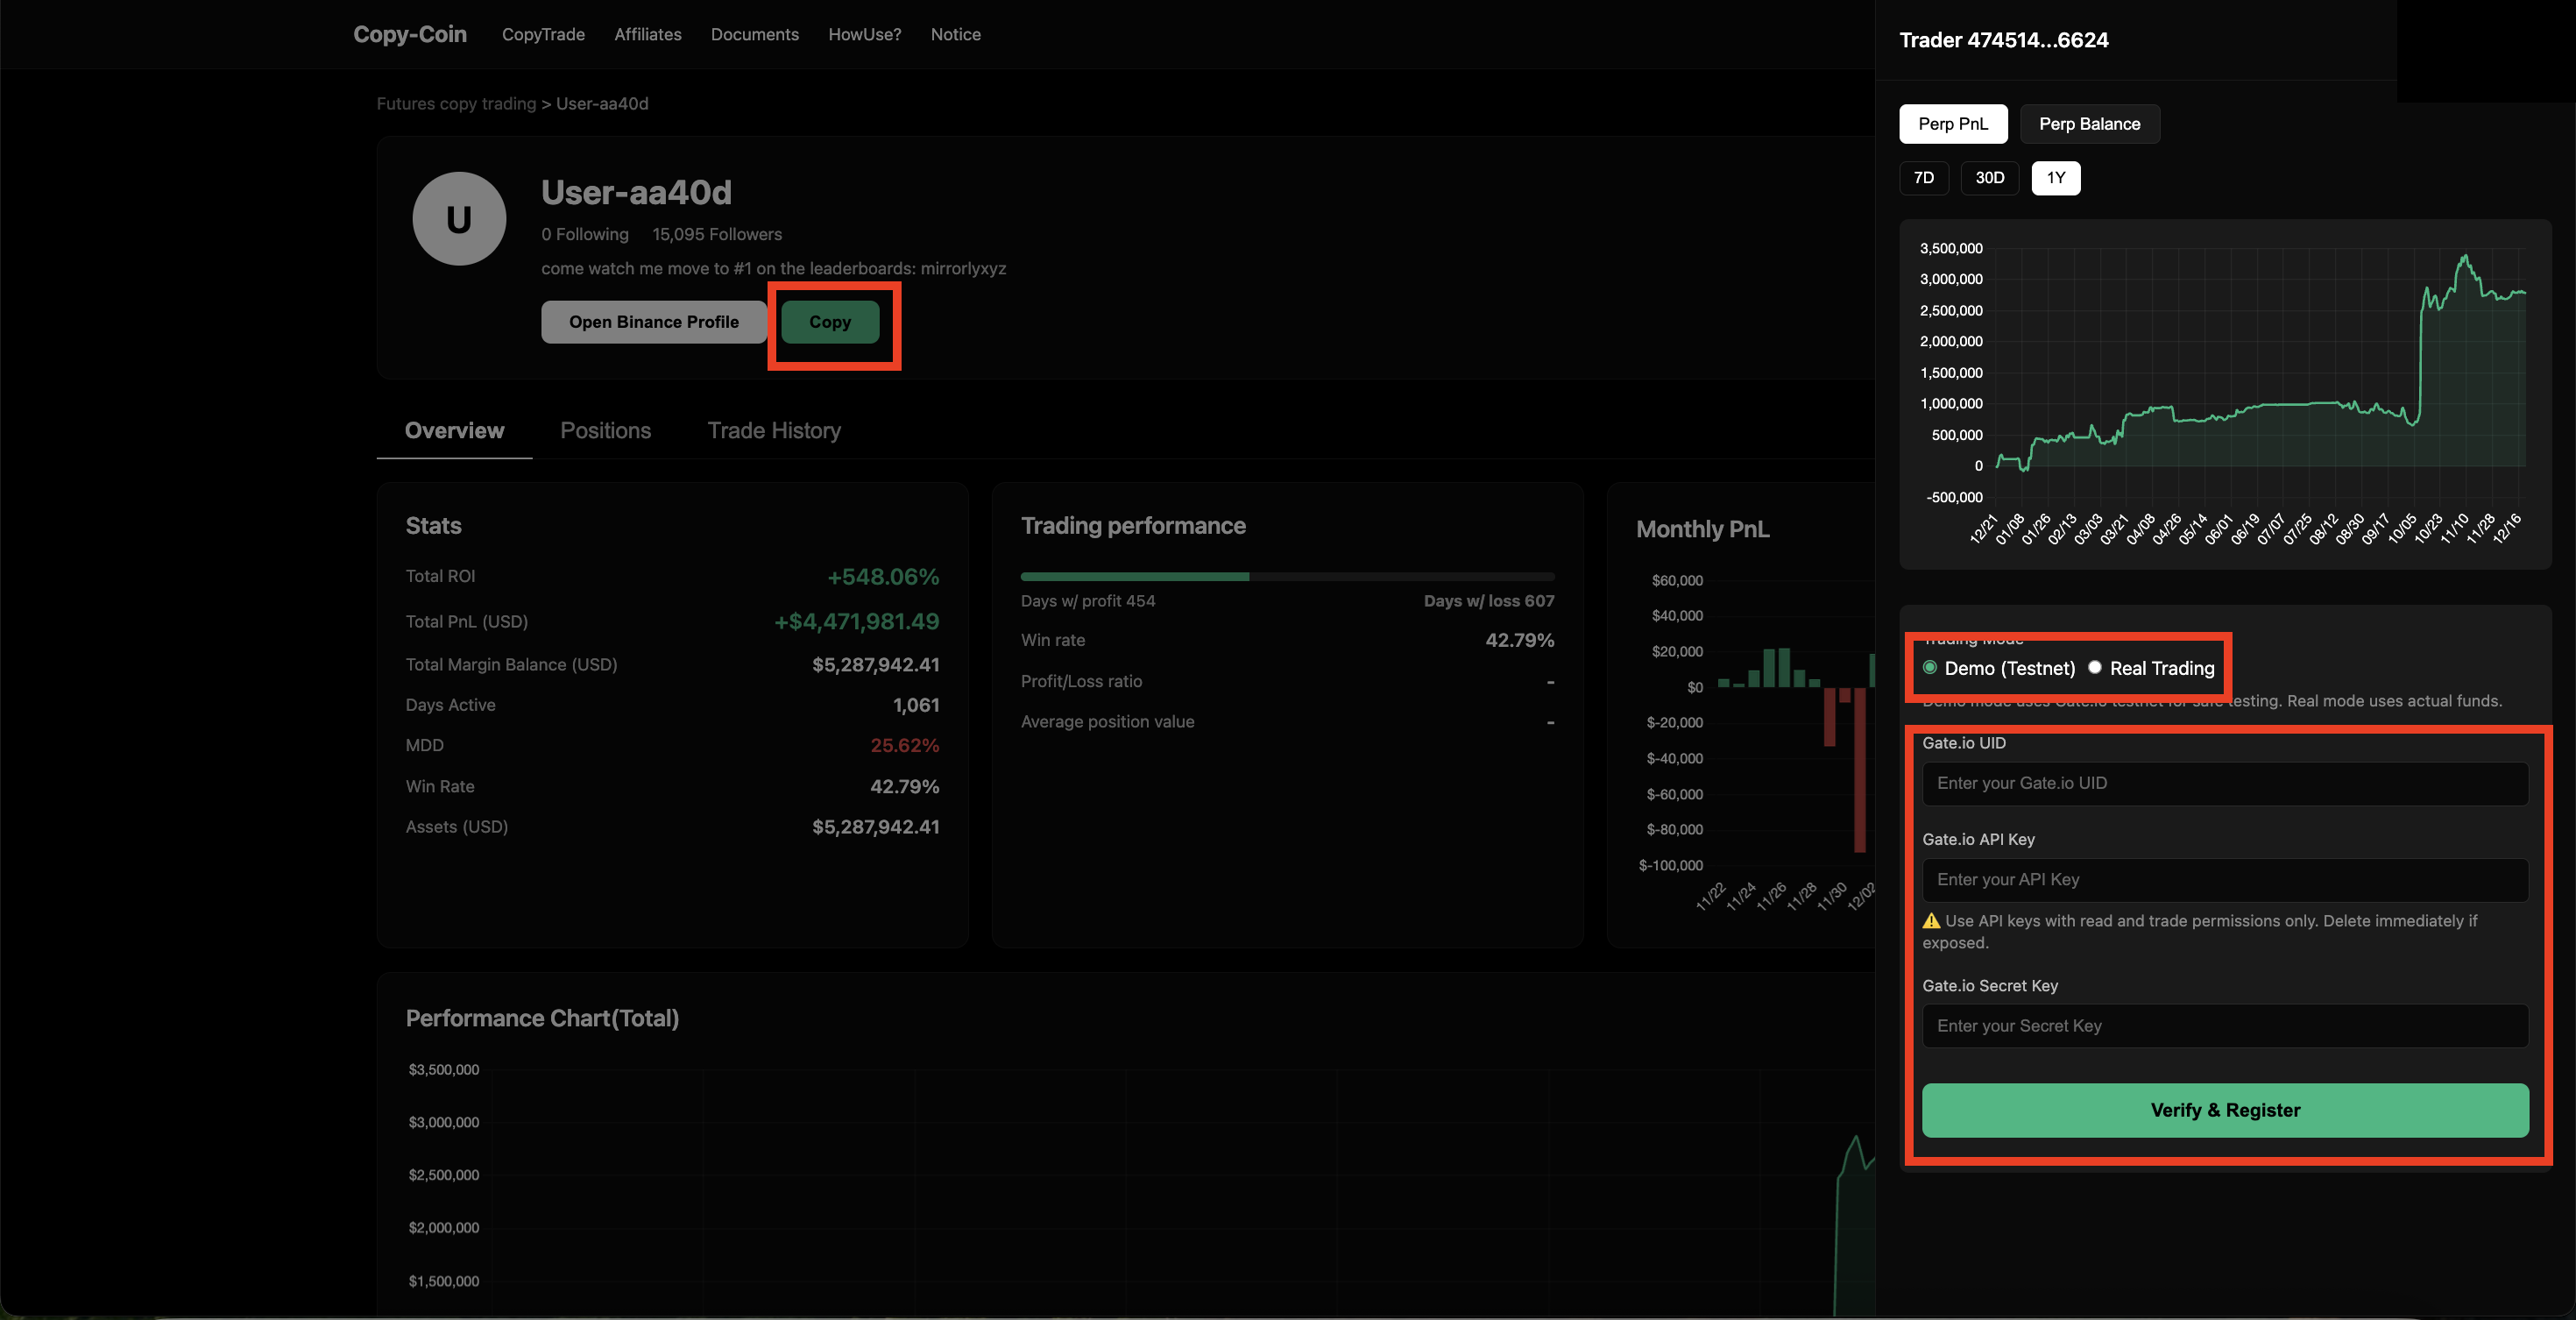
Task: Show the Perp Balance chart
Action: [2090, 124]
